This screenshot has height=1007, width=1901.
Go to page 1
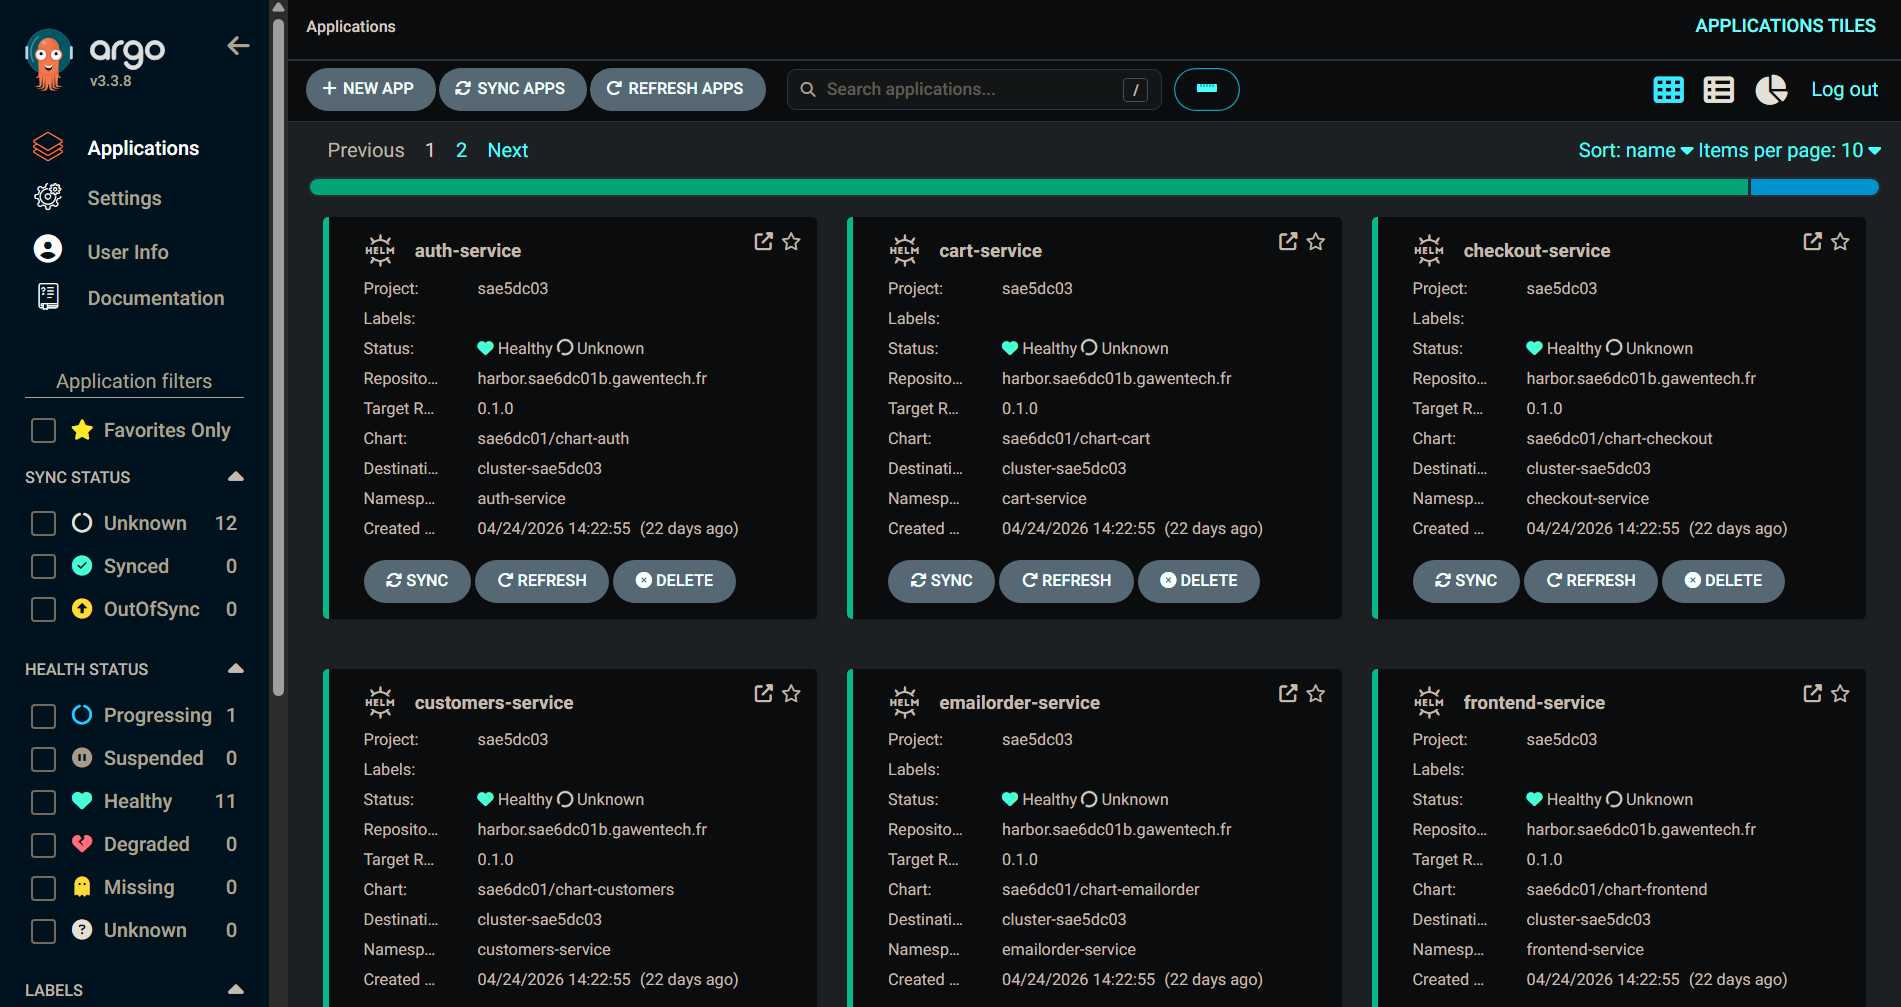pyautogui.click(x=430, y=150)
